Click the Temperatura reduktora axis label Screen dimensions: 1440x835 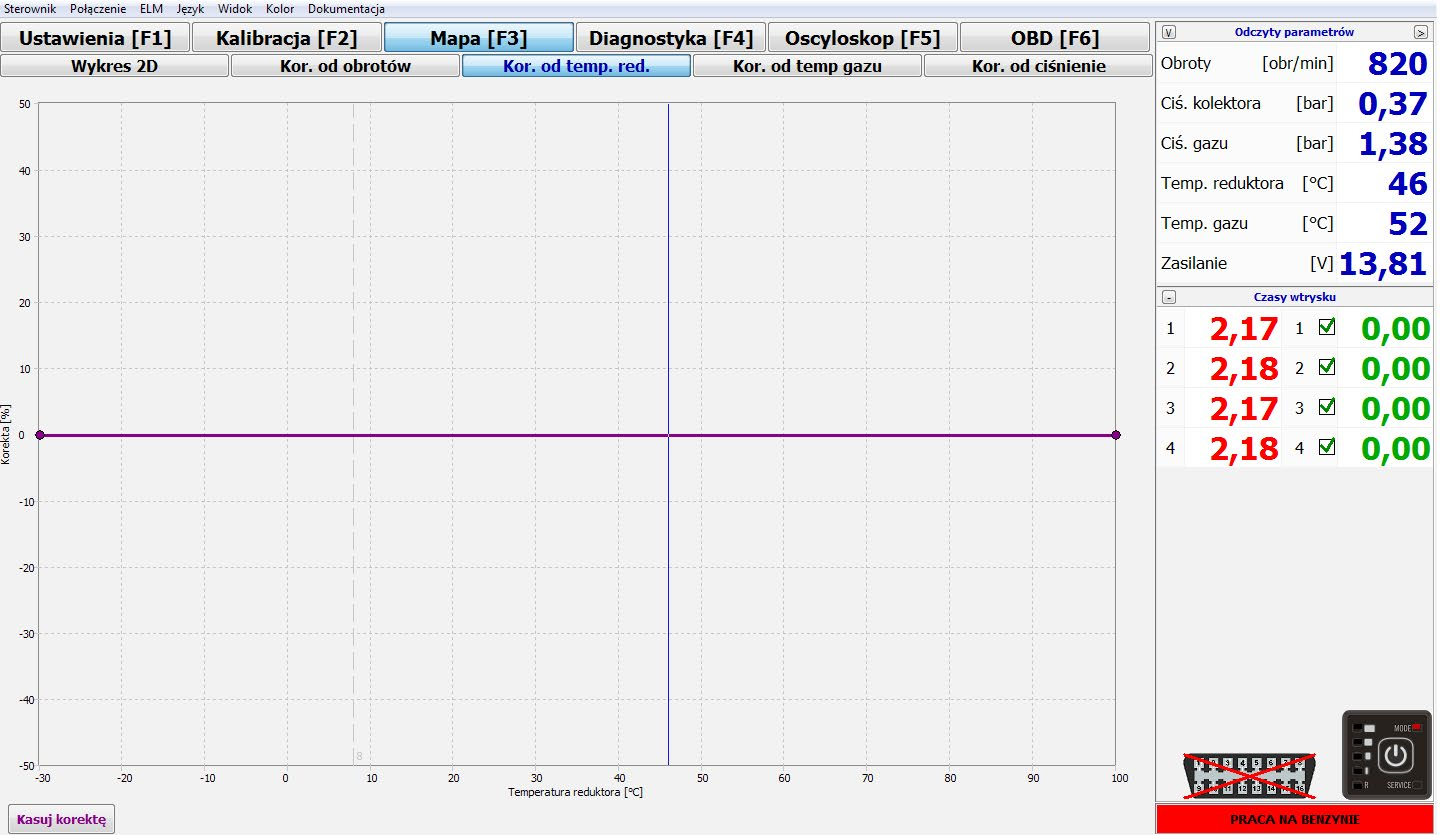click(575, 791)
